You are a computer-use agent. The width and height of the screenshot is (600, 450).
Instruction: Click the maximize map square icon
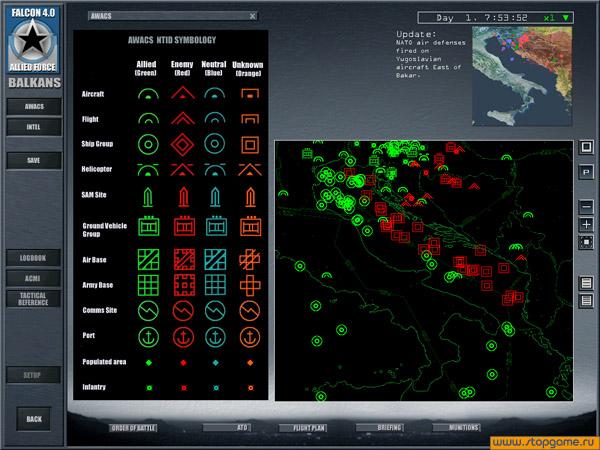[586, 147]
